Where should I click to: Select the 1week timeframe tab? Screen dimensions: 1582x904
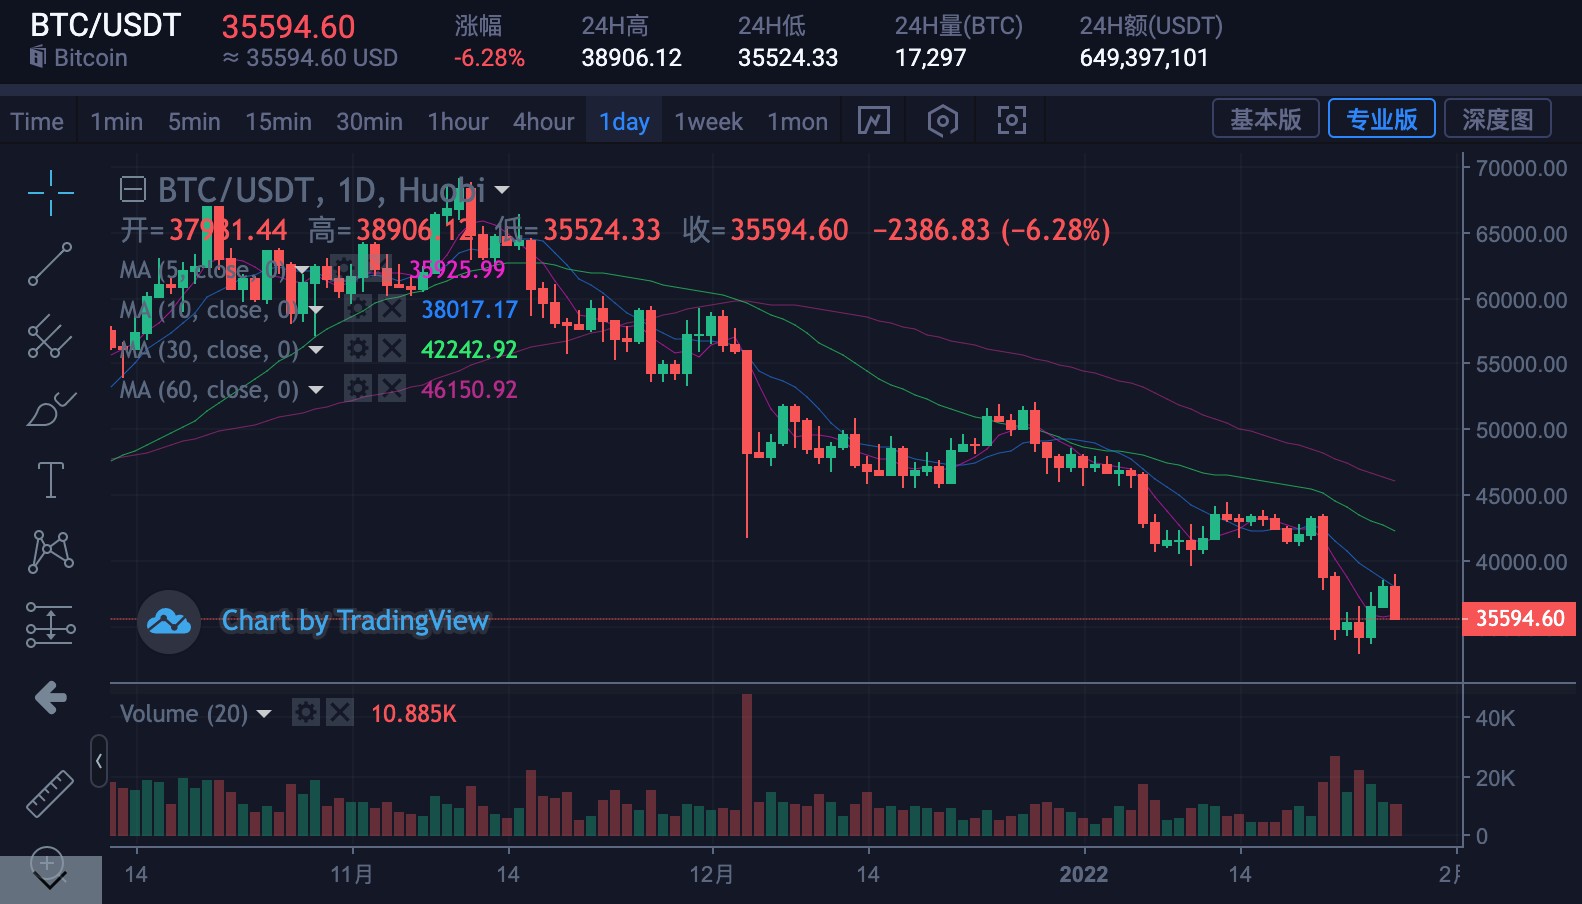point(708,122)
